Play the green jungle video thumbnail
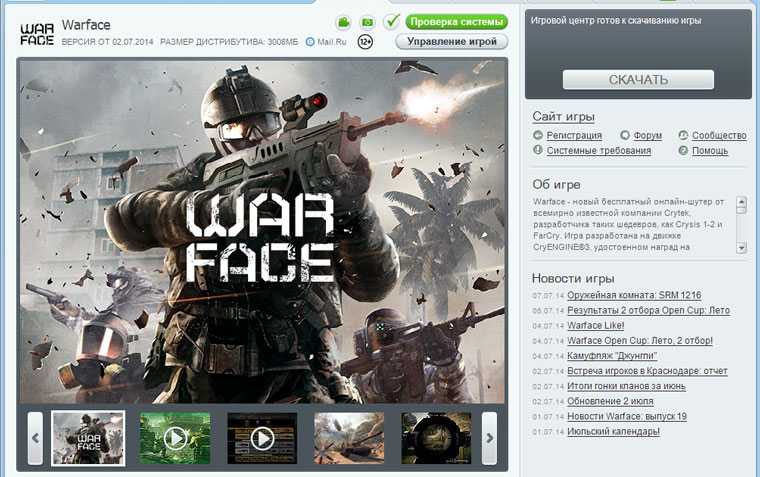 click(x=175, y=438)
